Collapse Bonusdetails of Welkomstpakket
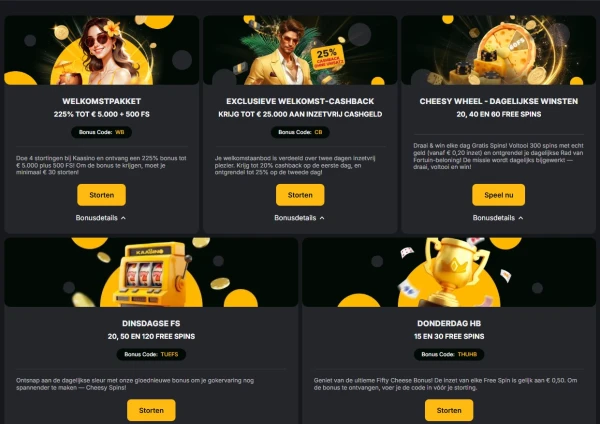The image size is (600, 424). coord(101,218)
